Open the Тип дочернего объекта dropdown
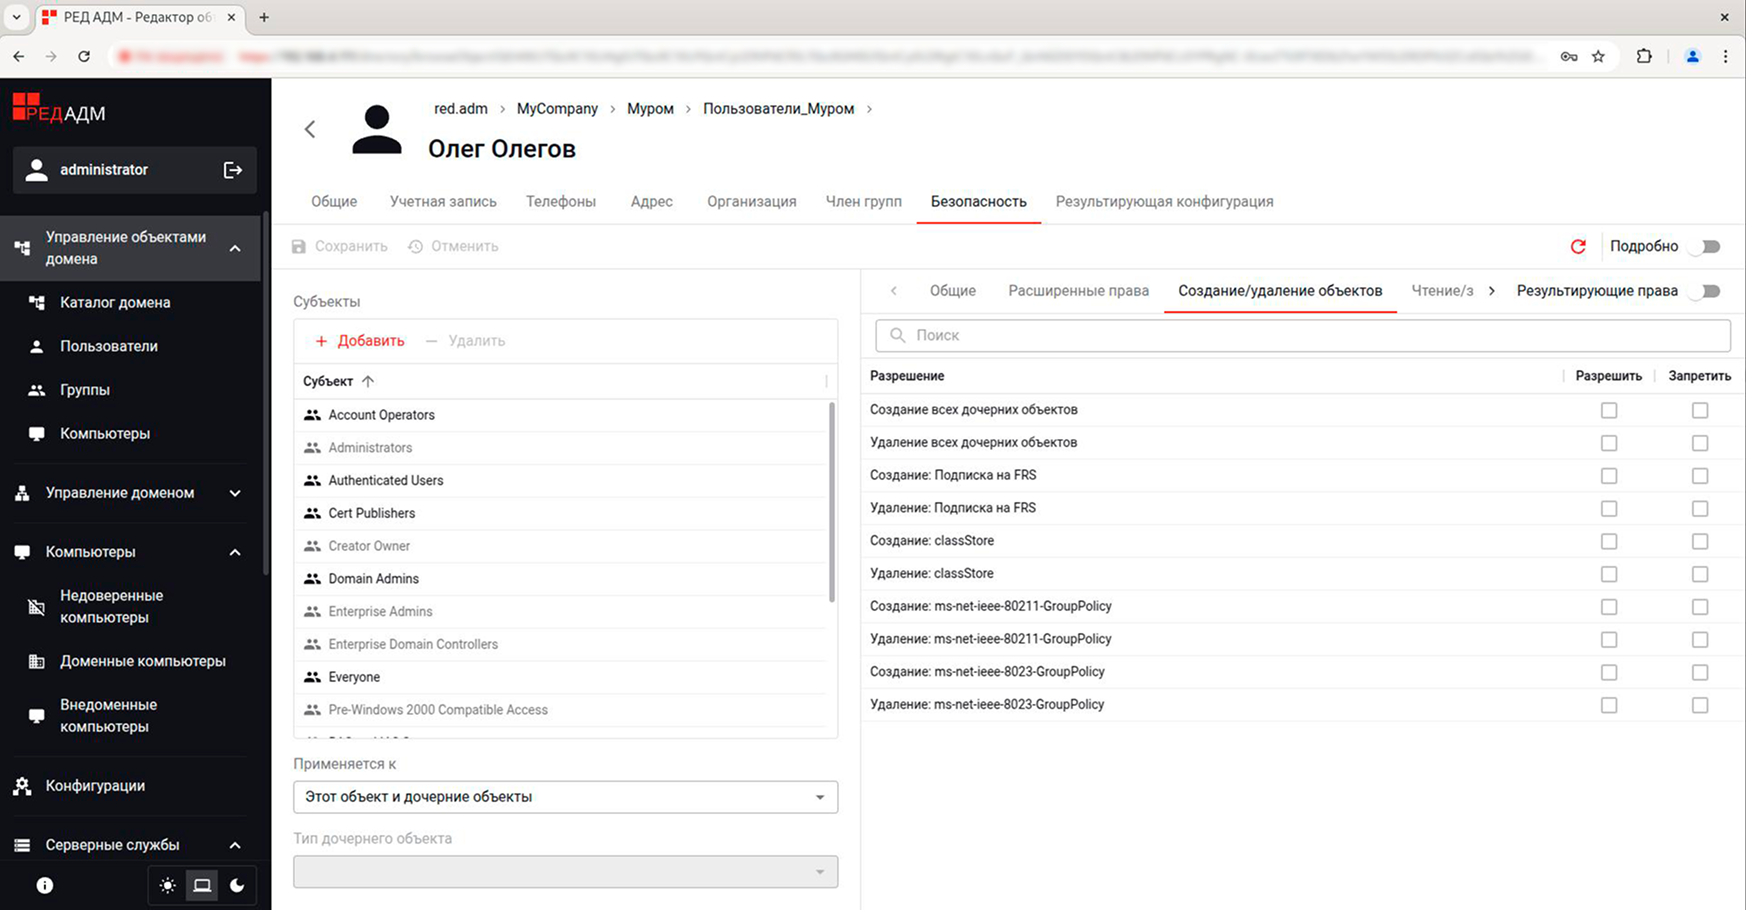 565,872
